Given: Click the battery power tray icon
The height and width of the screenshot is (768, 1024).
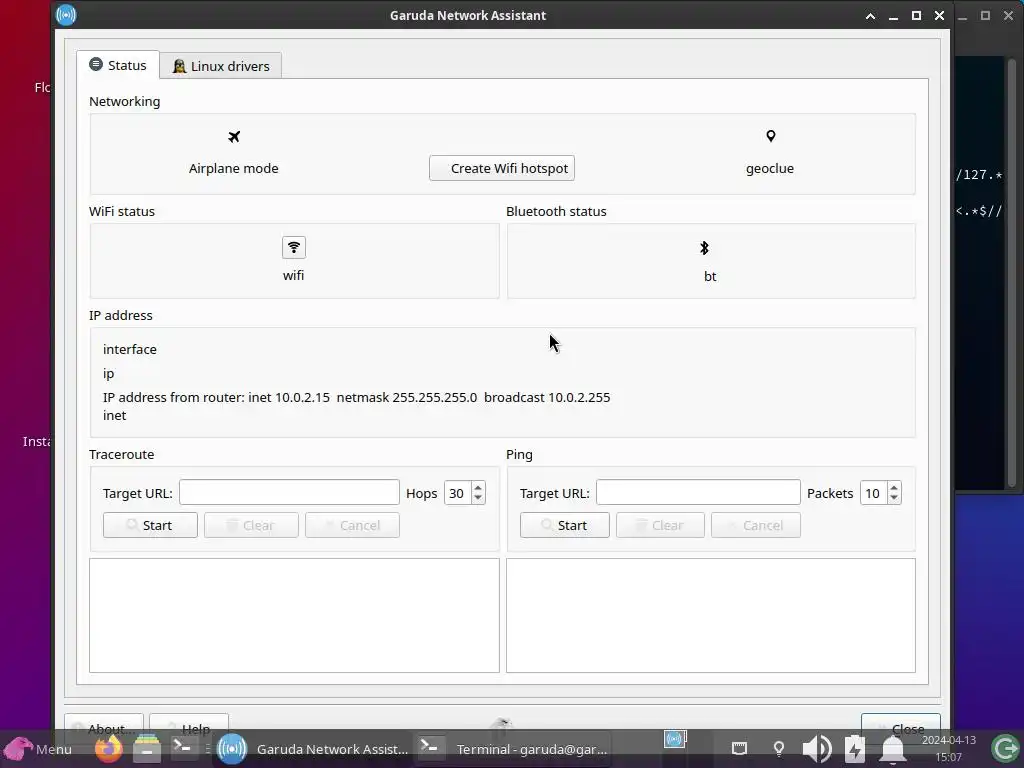Looking at the screenshot, I should pyautogui.click(x=855, y=748).
